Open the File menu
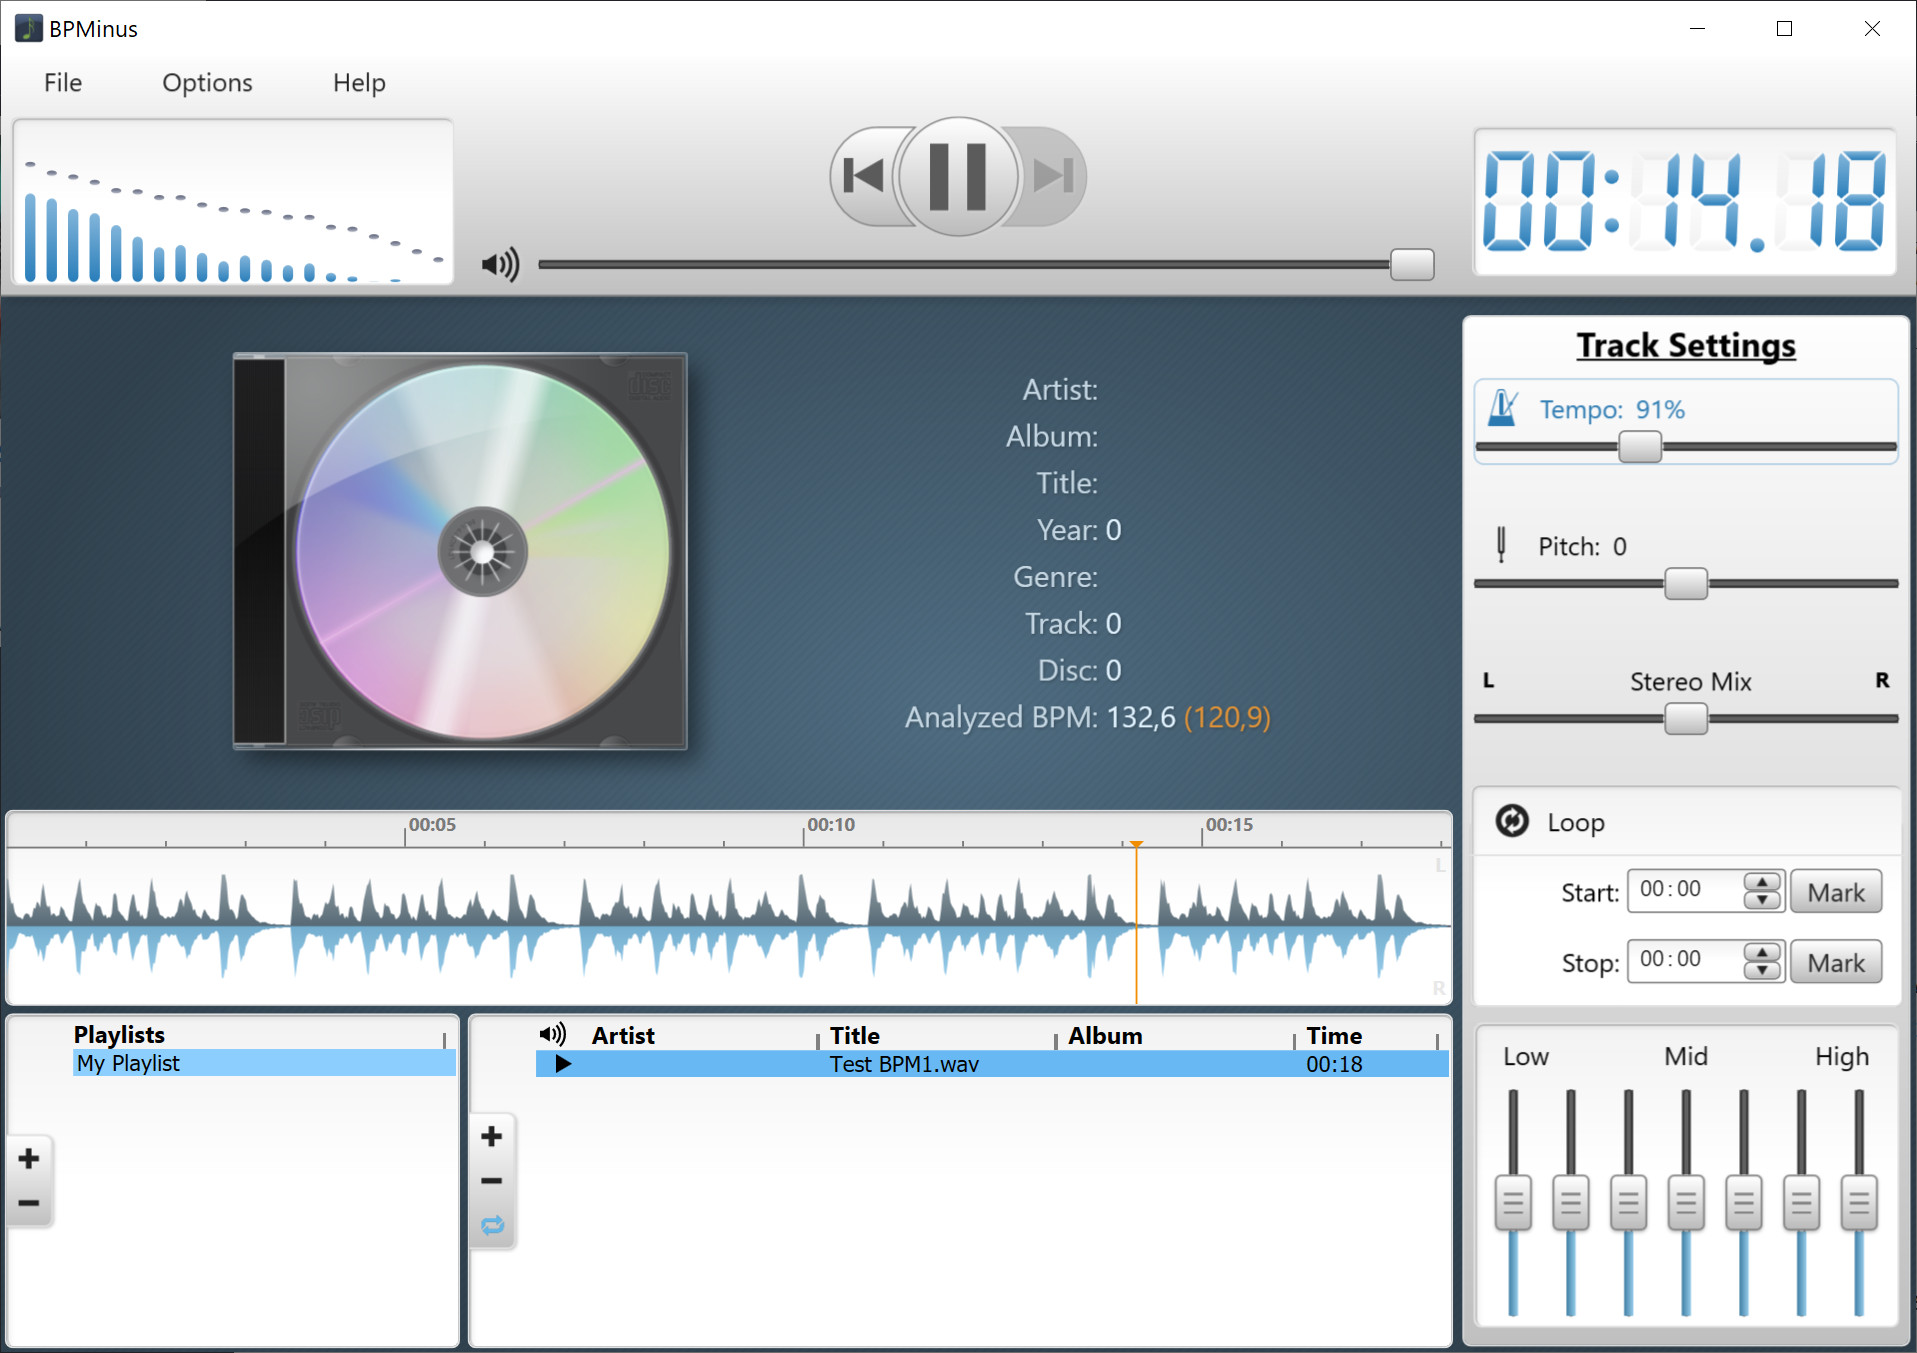This screenshot has width=1917, height=1353. tap(63, 83)
